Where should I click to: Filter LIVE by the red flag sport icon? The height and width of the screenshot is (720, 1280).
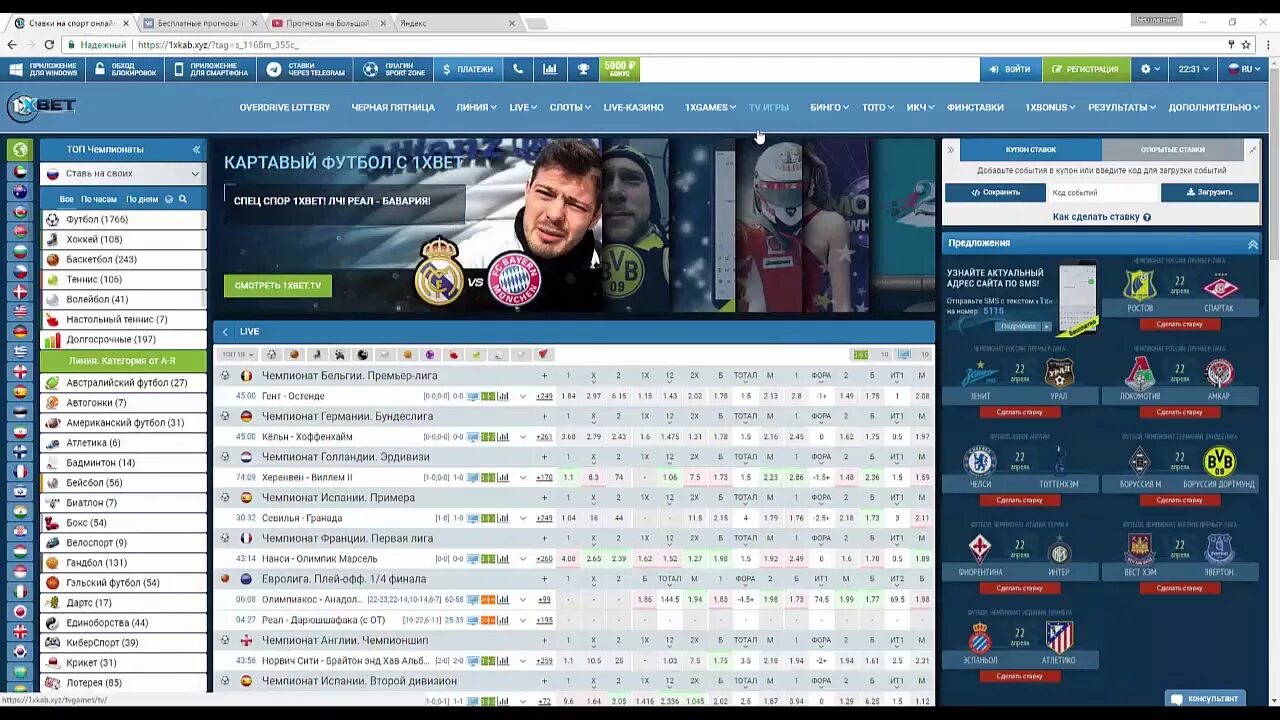coord(543,354)
